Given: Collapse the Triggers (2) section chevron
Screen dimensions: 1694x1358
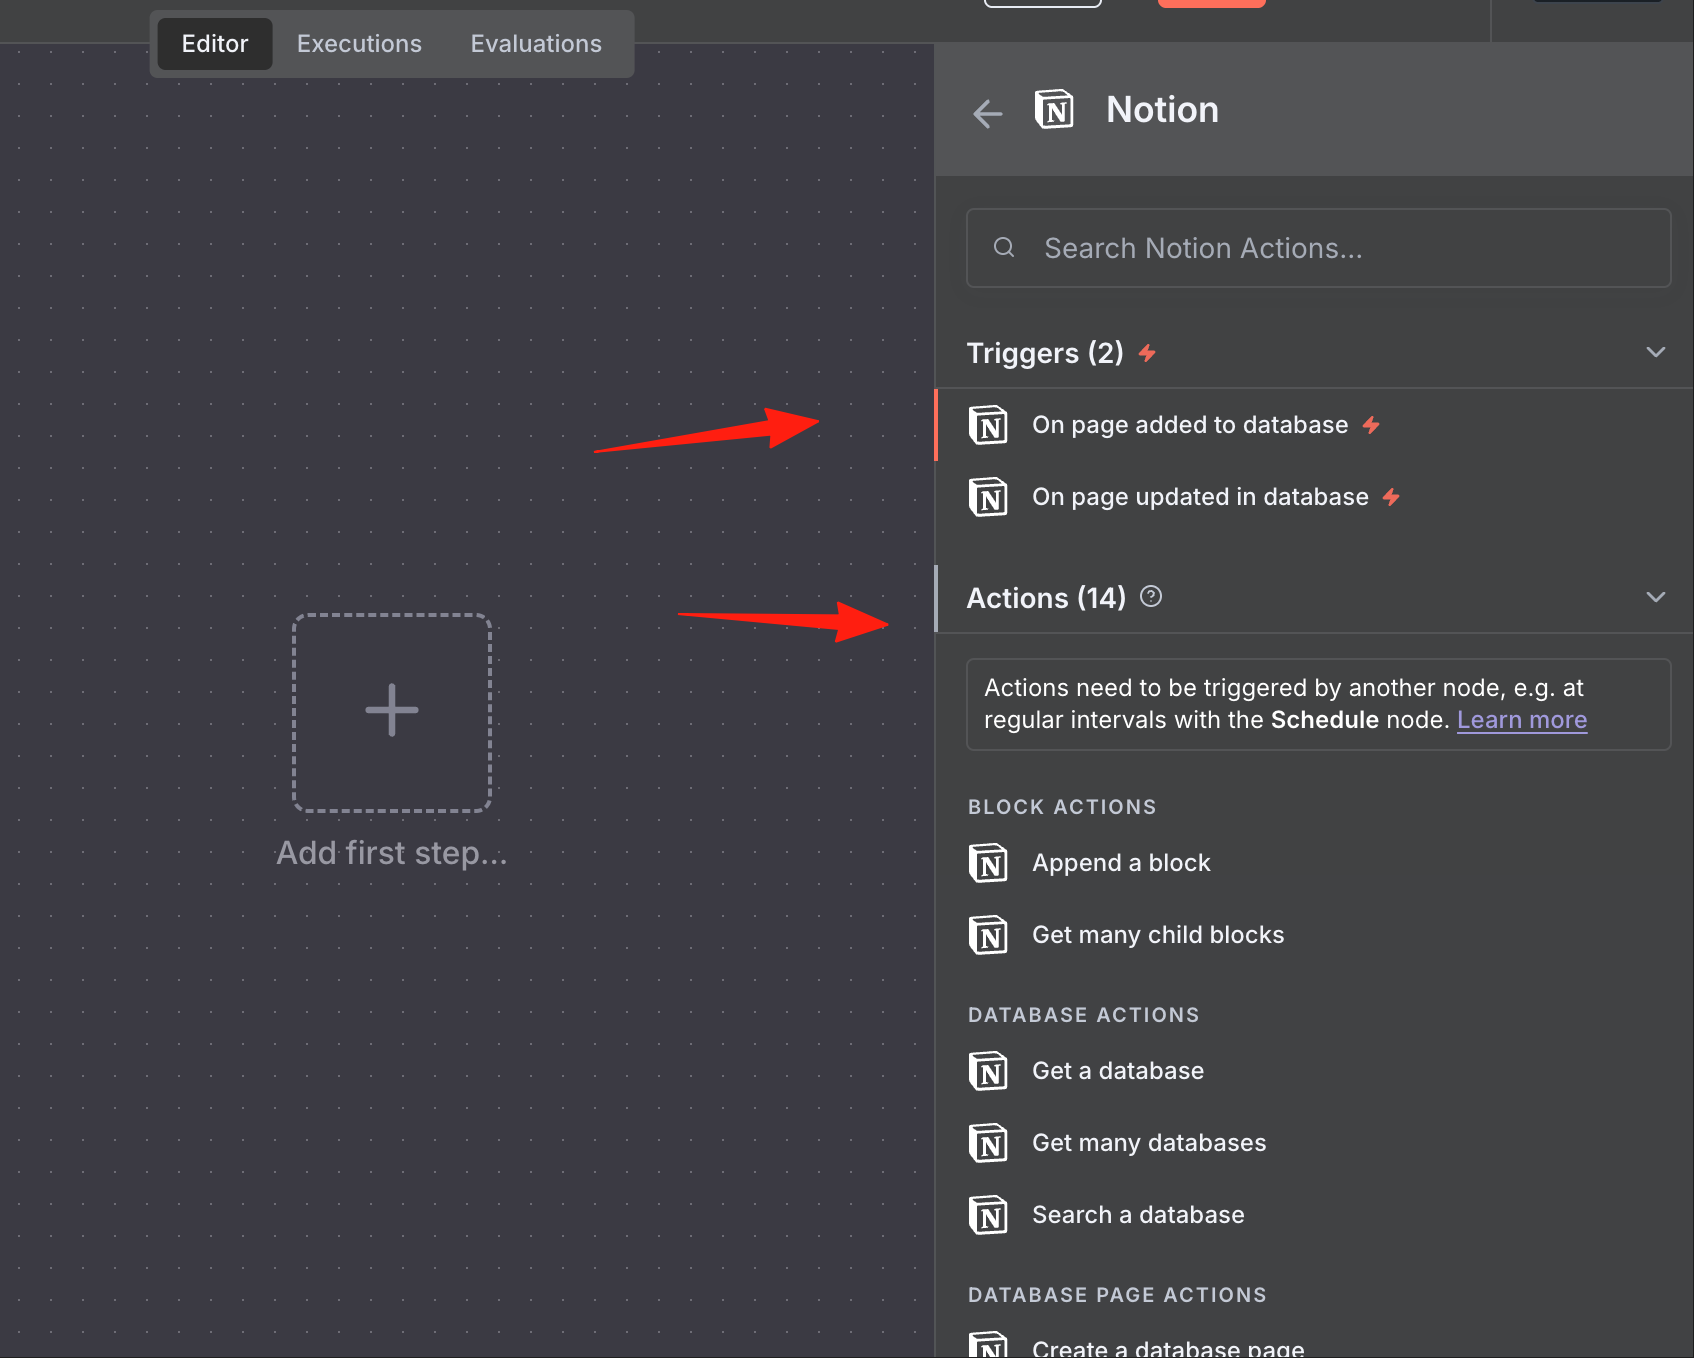Looking at the screenshot, I should pos(1656,352).
